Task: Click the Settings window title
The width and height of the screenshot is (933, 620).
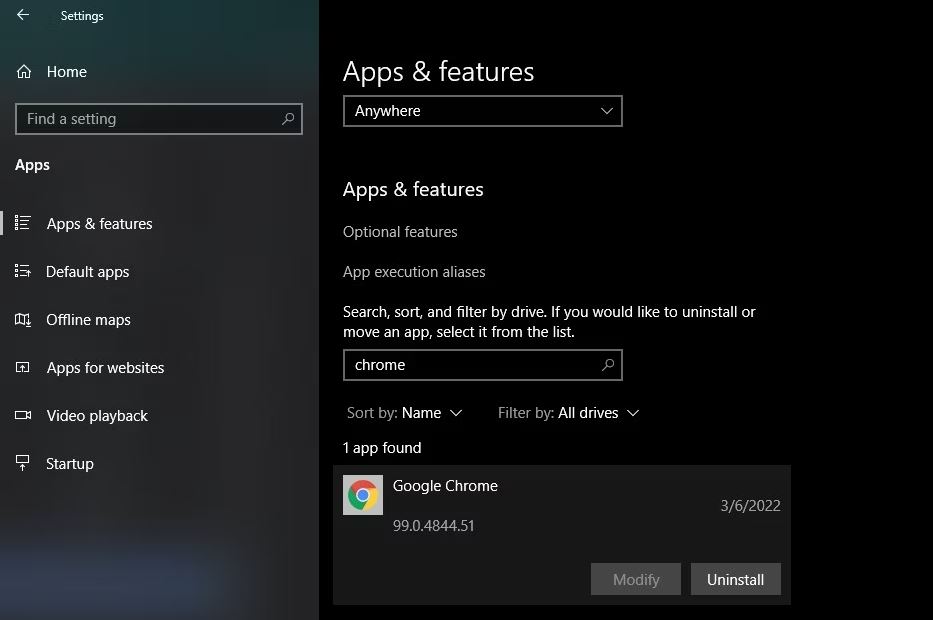Action: pos(82,16)
